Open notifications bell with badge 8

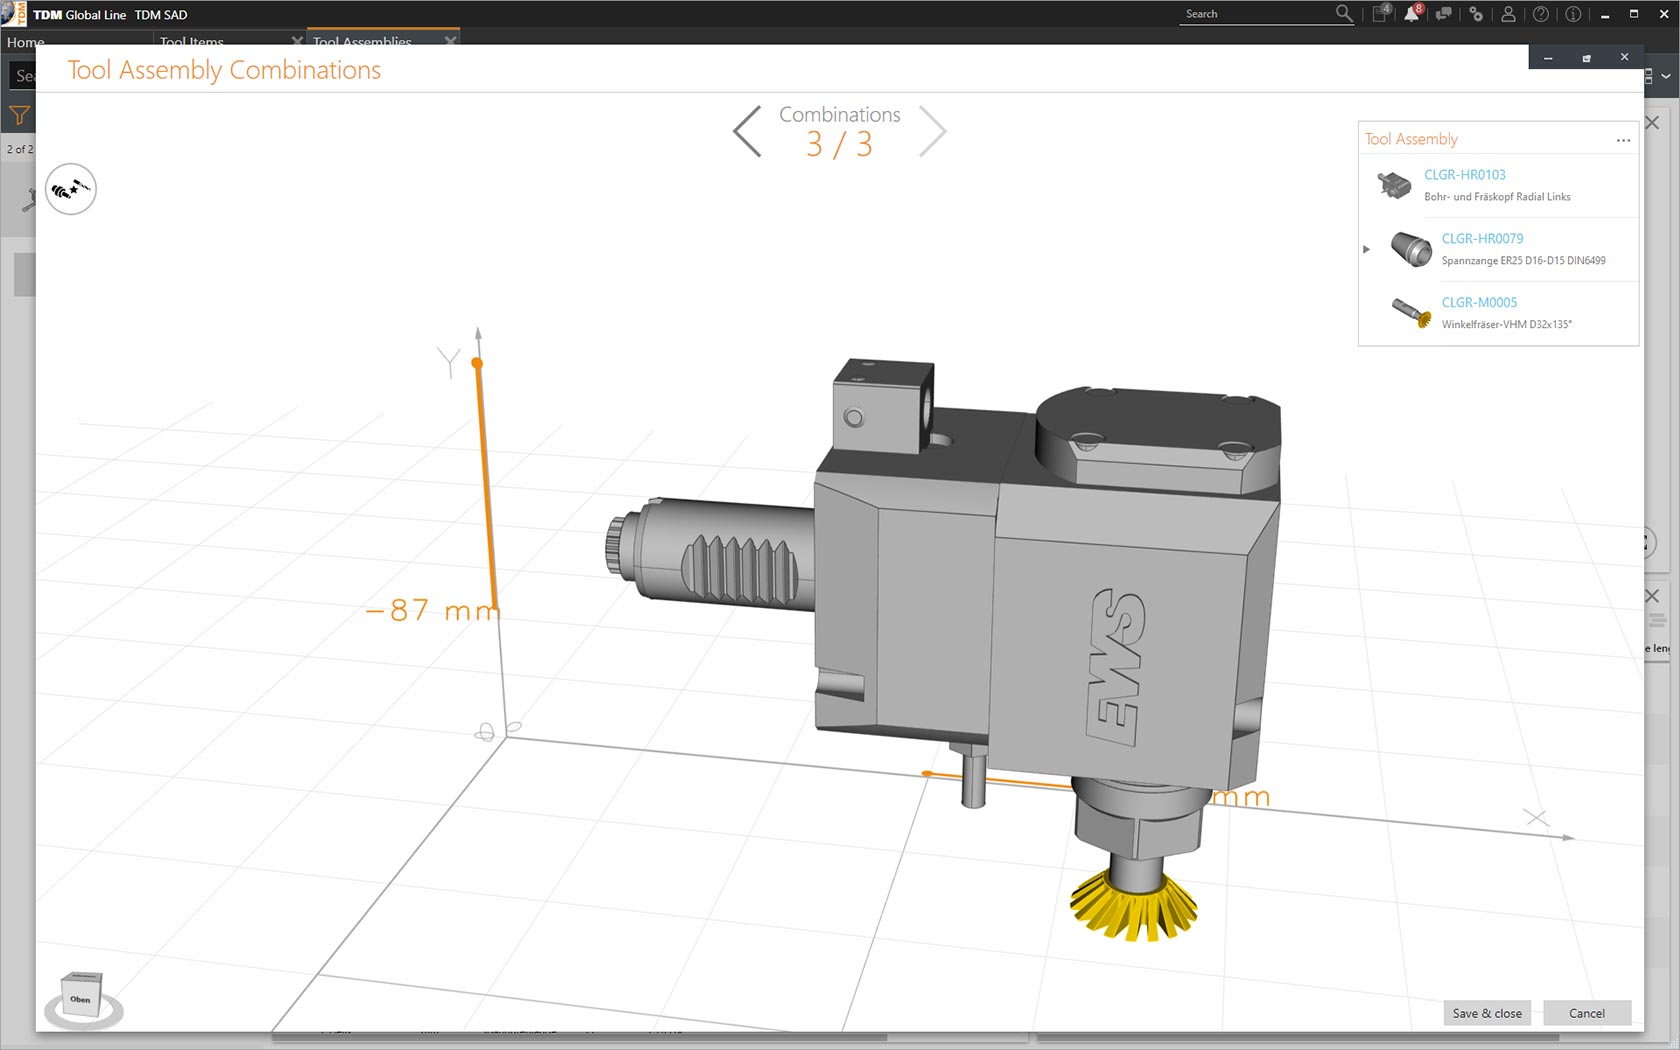1413,13
